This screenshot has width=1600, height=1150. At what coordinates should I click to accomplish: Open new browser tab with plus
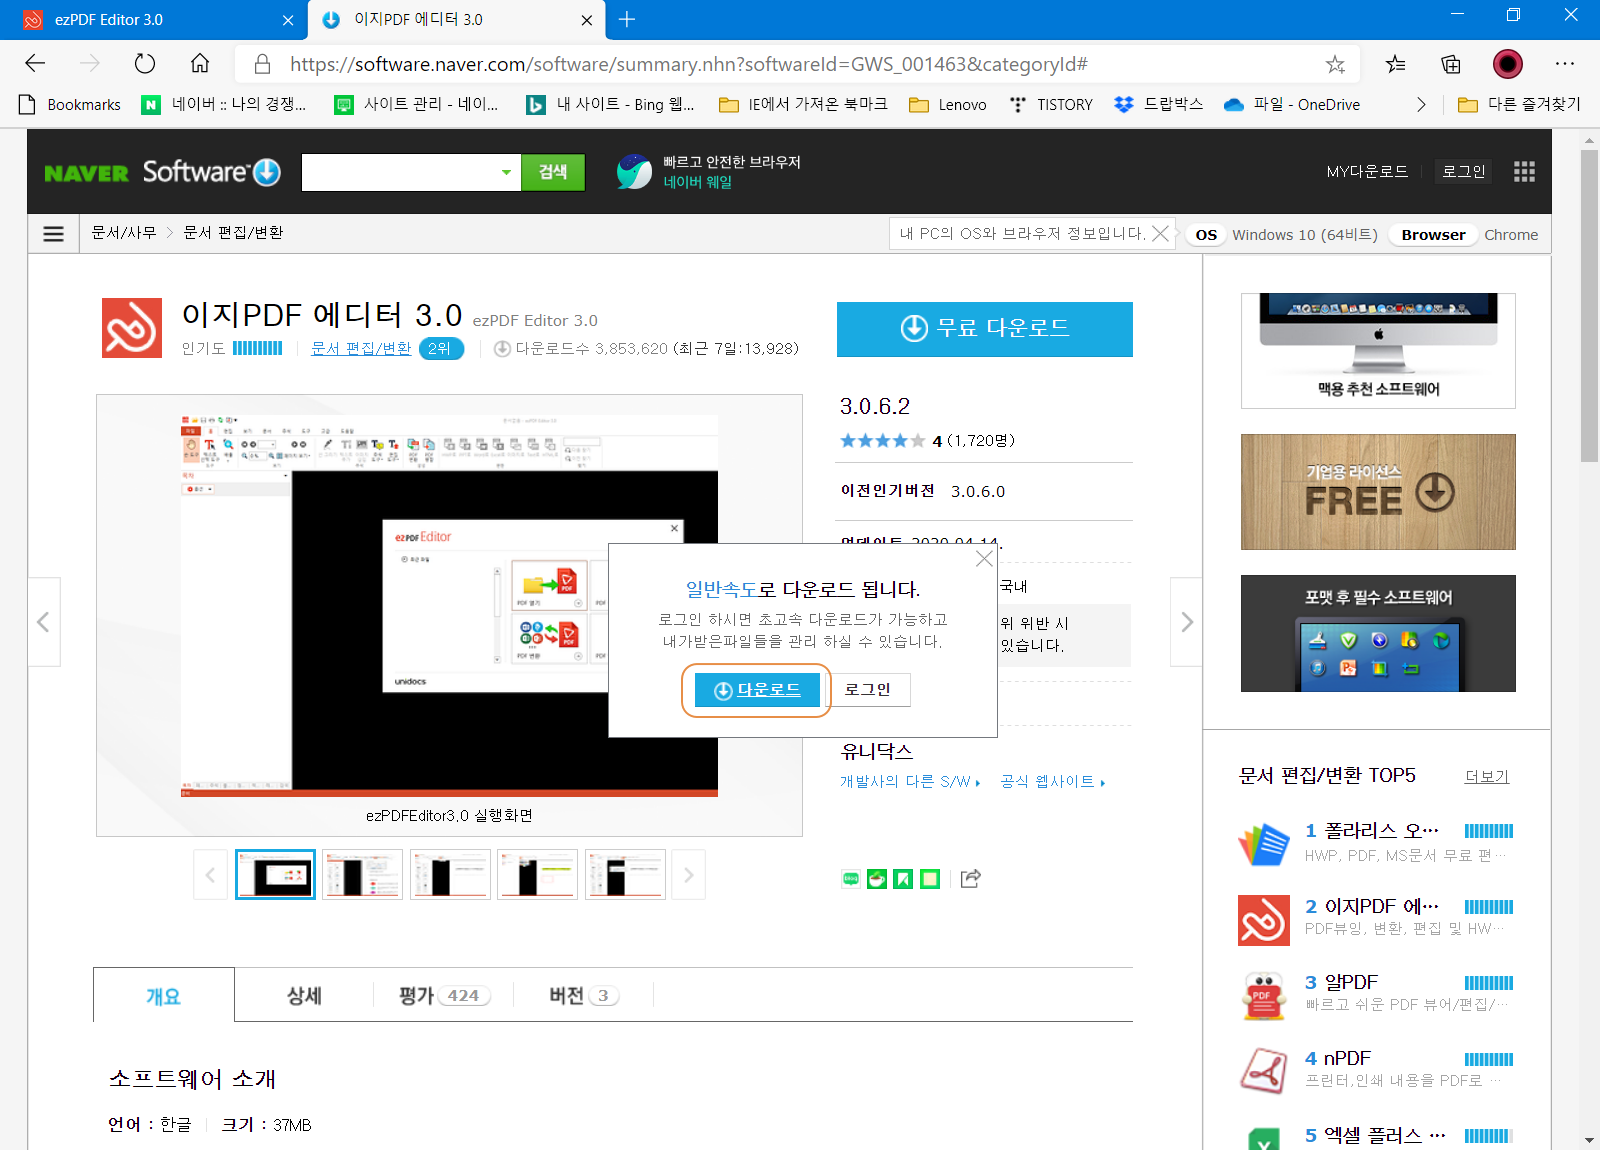pos(627,19)
